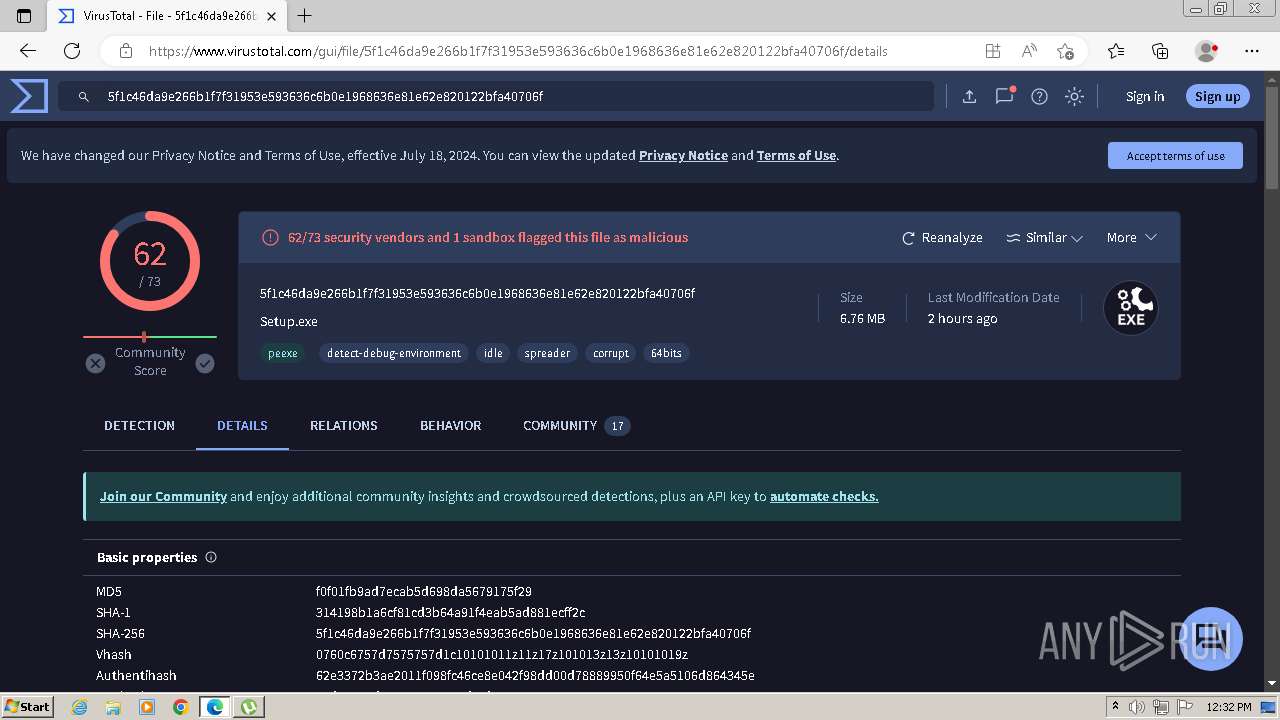Expand the More dropdown

(x=1131, y=238)
